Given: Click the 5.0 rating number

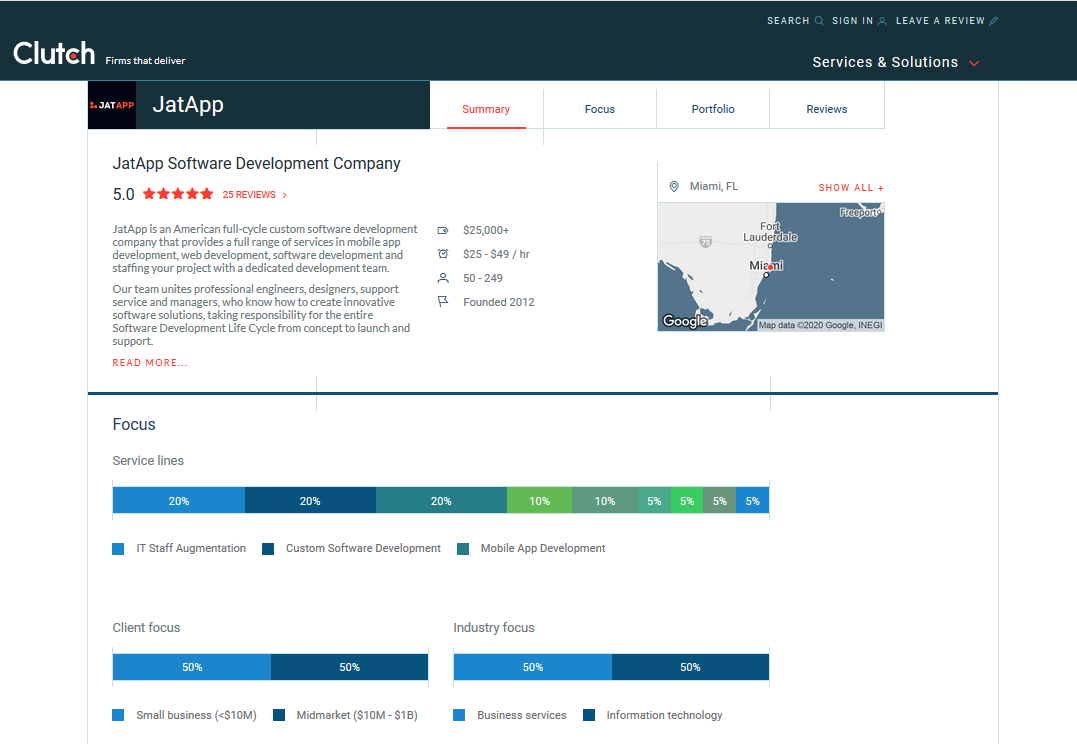Looking at the screenshot, I should click(x=124, y=194).
